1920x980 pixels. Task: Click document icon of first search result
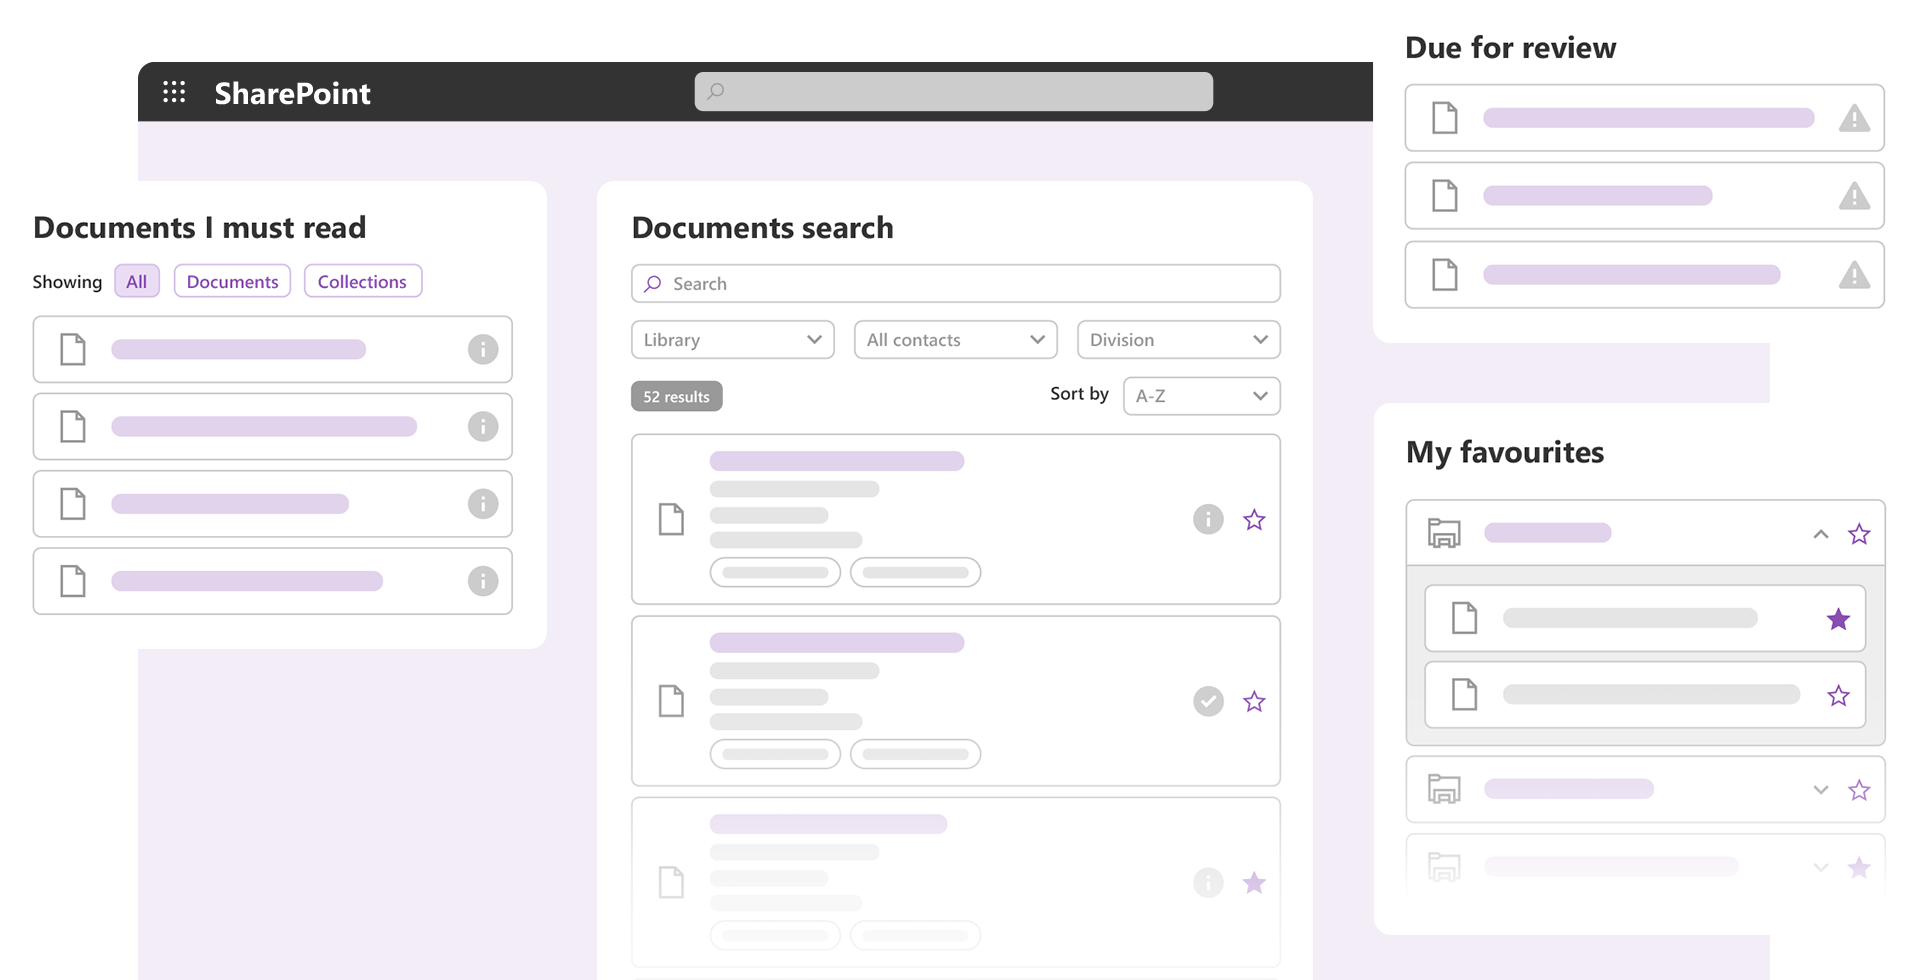click(671, 519)
